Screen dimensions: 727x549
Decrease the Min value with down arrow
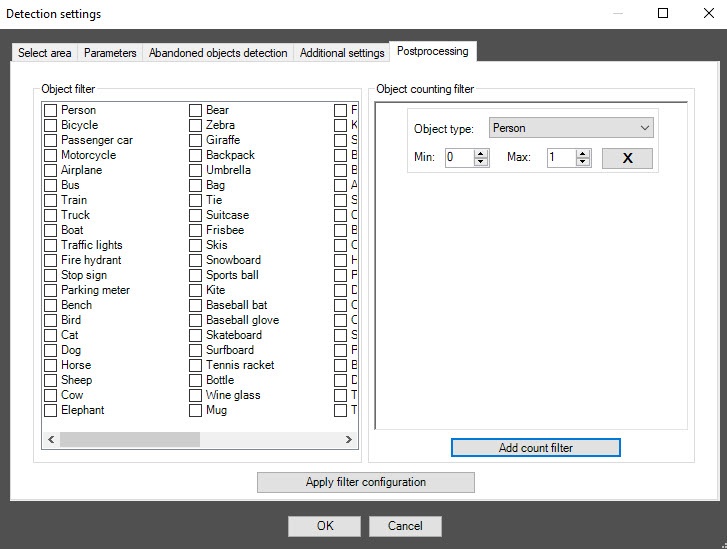481,162
